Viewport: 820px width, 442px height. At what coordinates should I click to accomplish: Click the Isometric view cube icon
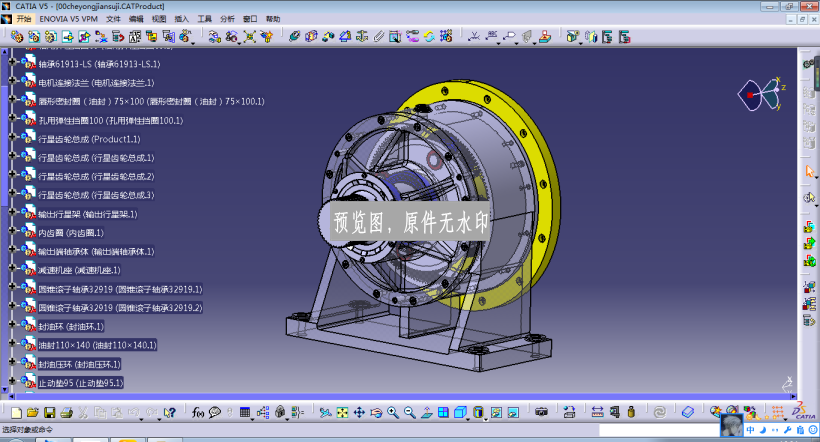tap(460, 413)
